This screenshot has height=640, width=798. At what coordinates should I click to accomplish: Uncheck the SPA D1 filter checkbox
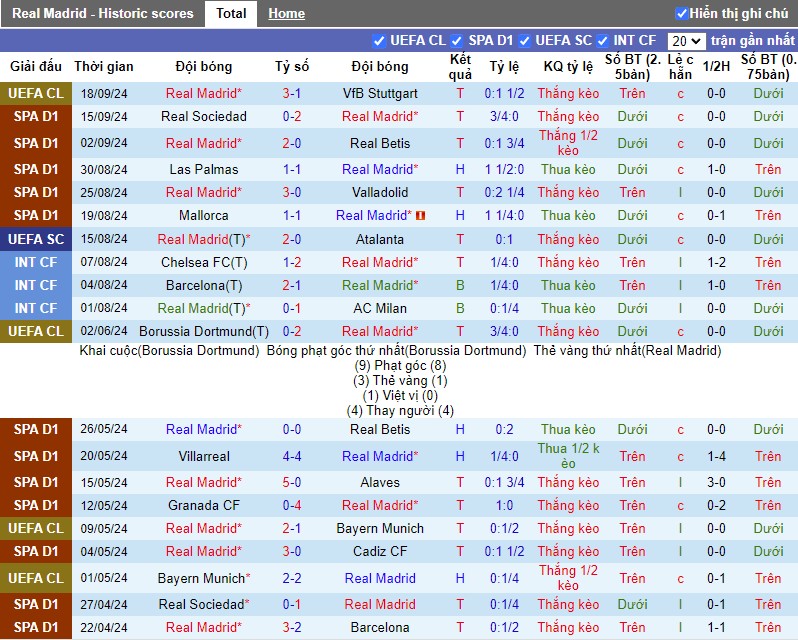pyautogui.click(x=457, y=41)
